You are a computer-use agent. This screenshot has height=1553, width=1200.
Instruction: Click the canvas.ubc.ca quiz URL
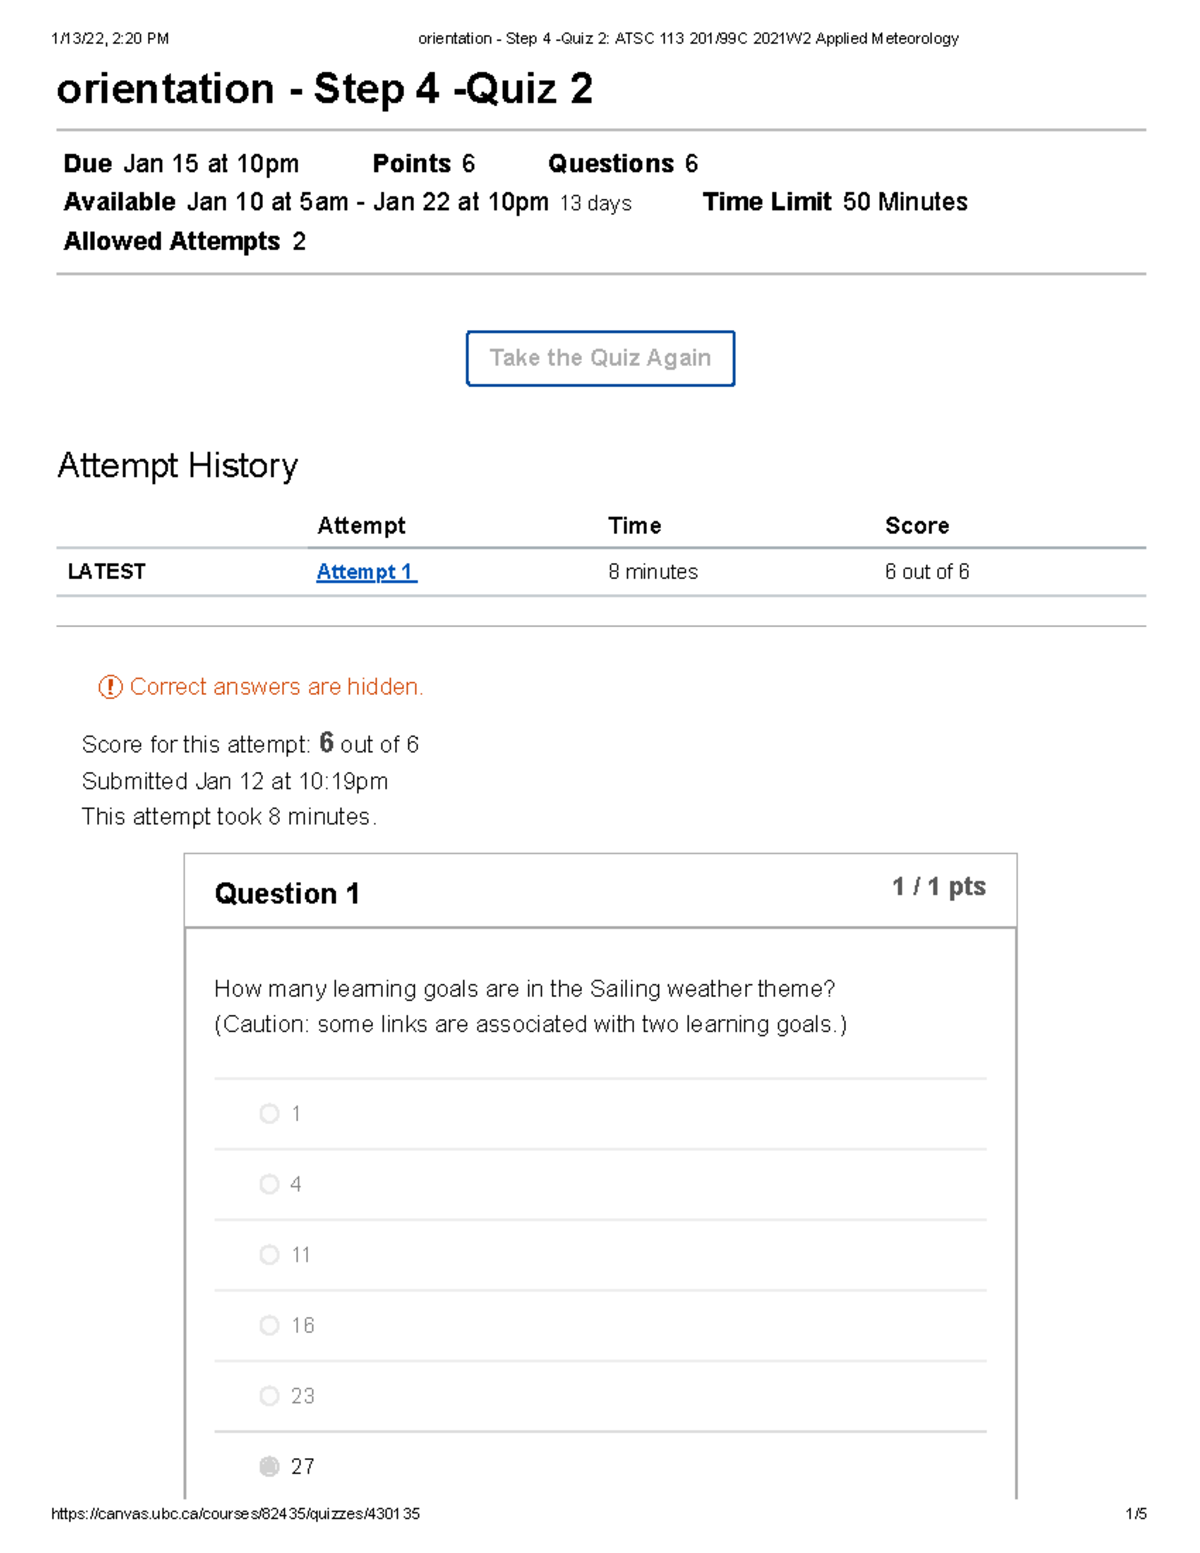[237, 1514]
